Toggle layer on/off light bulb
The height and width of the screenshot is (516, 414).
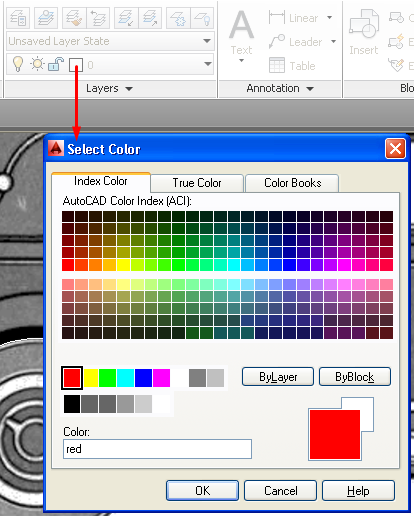click(18, 64)
